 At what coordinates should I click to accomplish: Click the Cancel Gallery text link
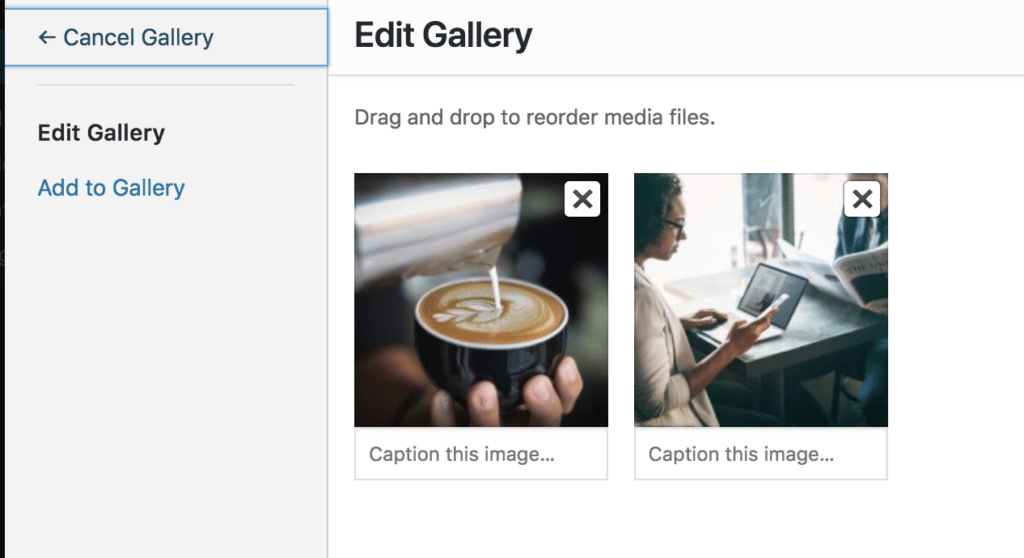point(138,38)
